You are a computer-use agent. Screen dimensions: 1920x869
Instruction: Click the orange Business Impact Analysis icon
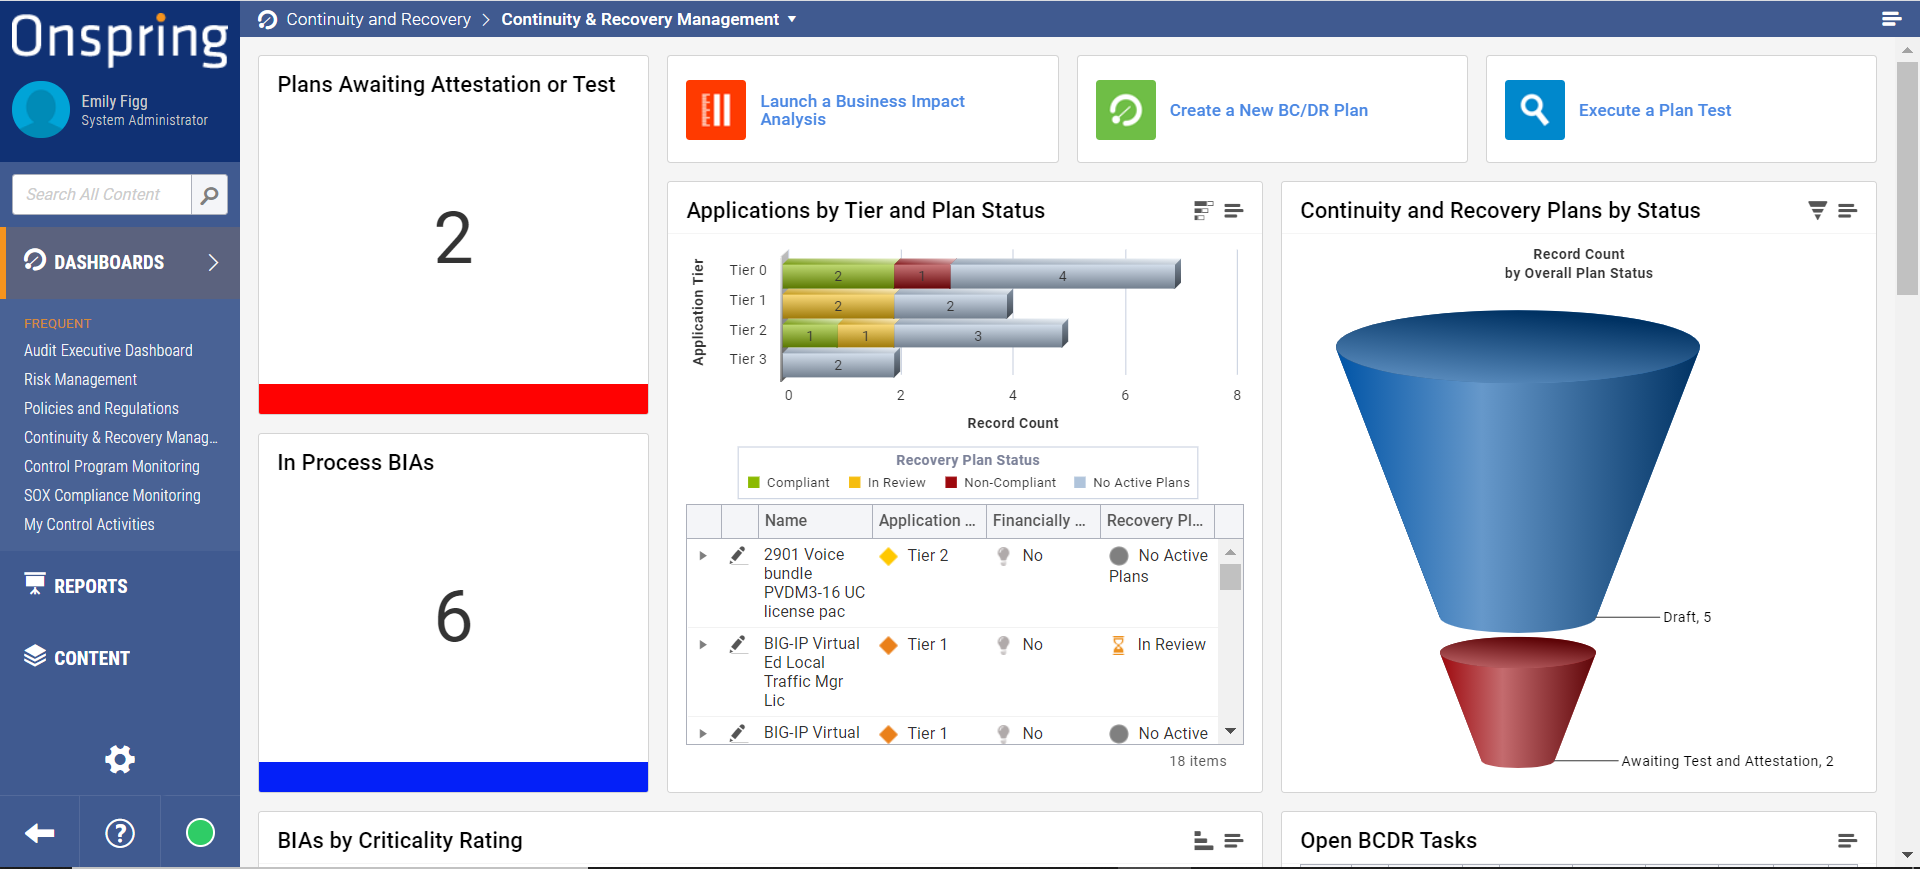coord(716,110)
